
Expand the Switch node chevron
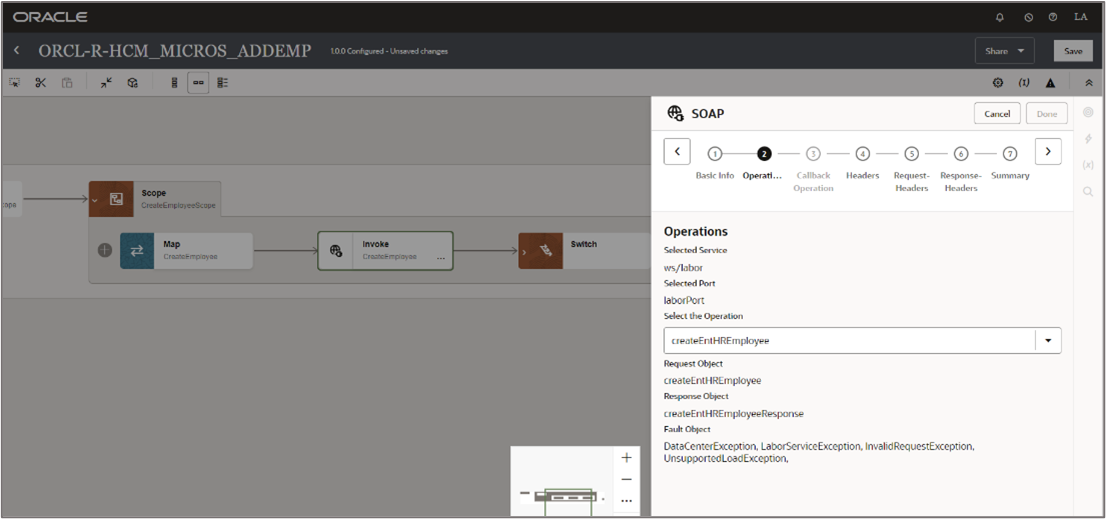coord(524,251)
